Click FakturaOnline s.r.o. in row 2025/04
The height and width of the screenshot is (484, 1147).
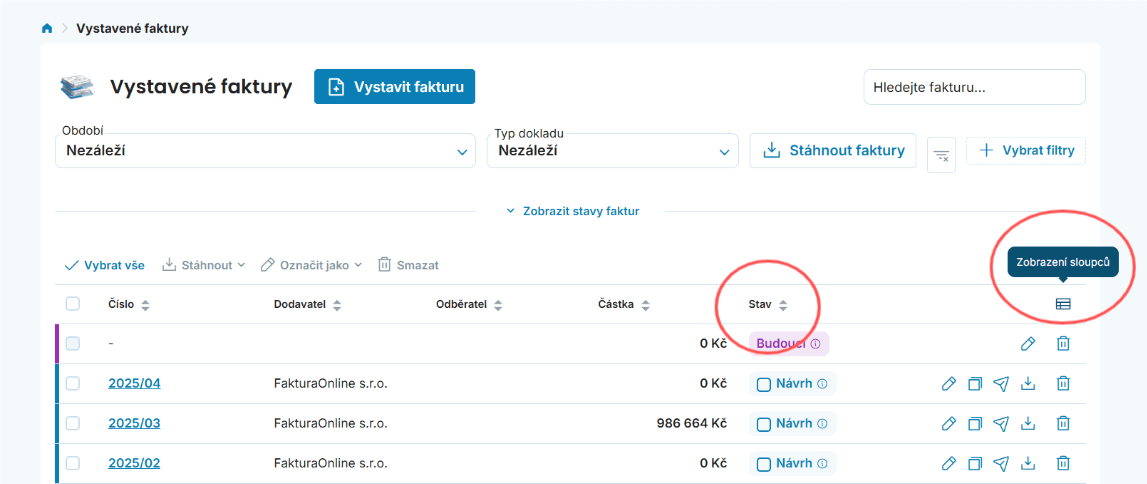(x=330, y=383)
